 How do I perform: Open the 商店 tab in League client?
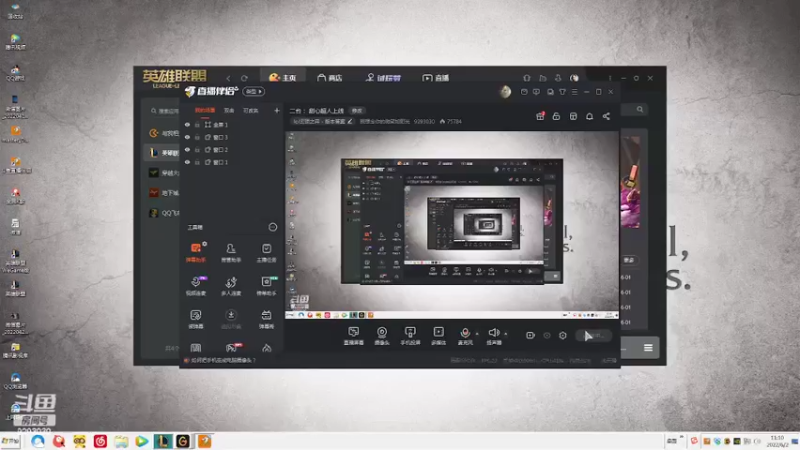coord(330,78)
